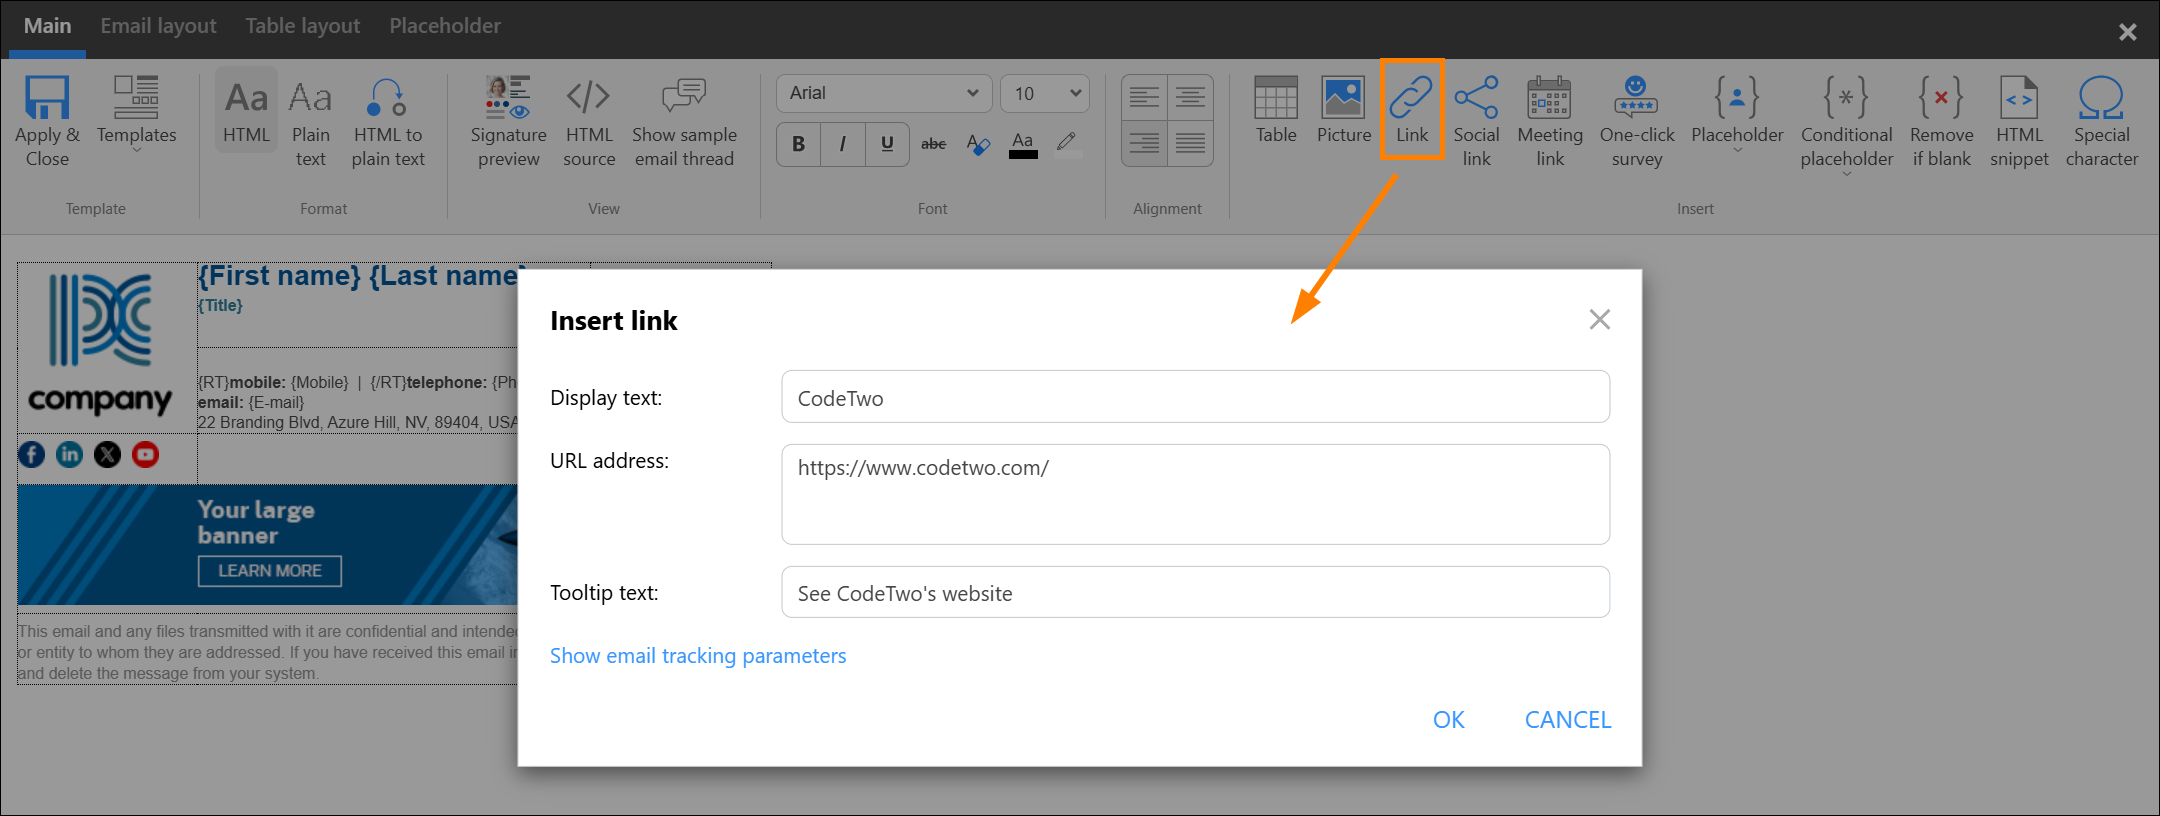Toggle italic formatting

[842, 144]
